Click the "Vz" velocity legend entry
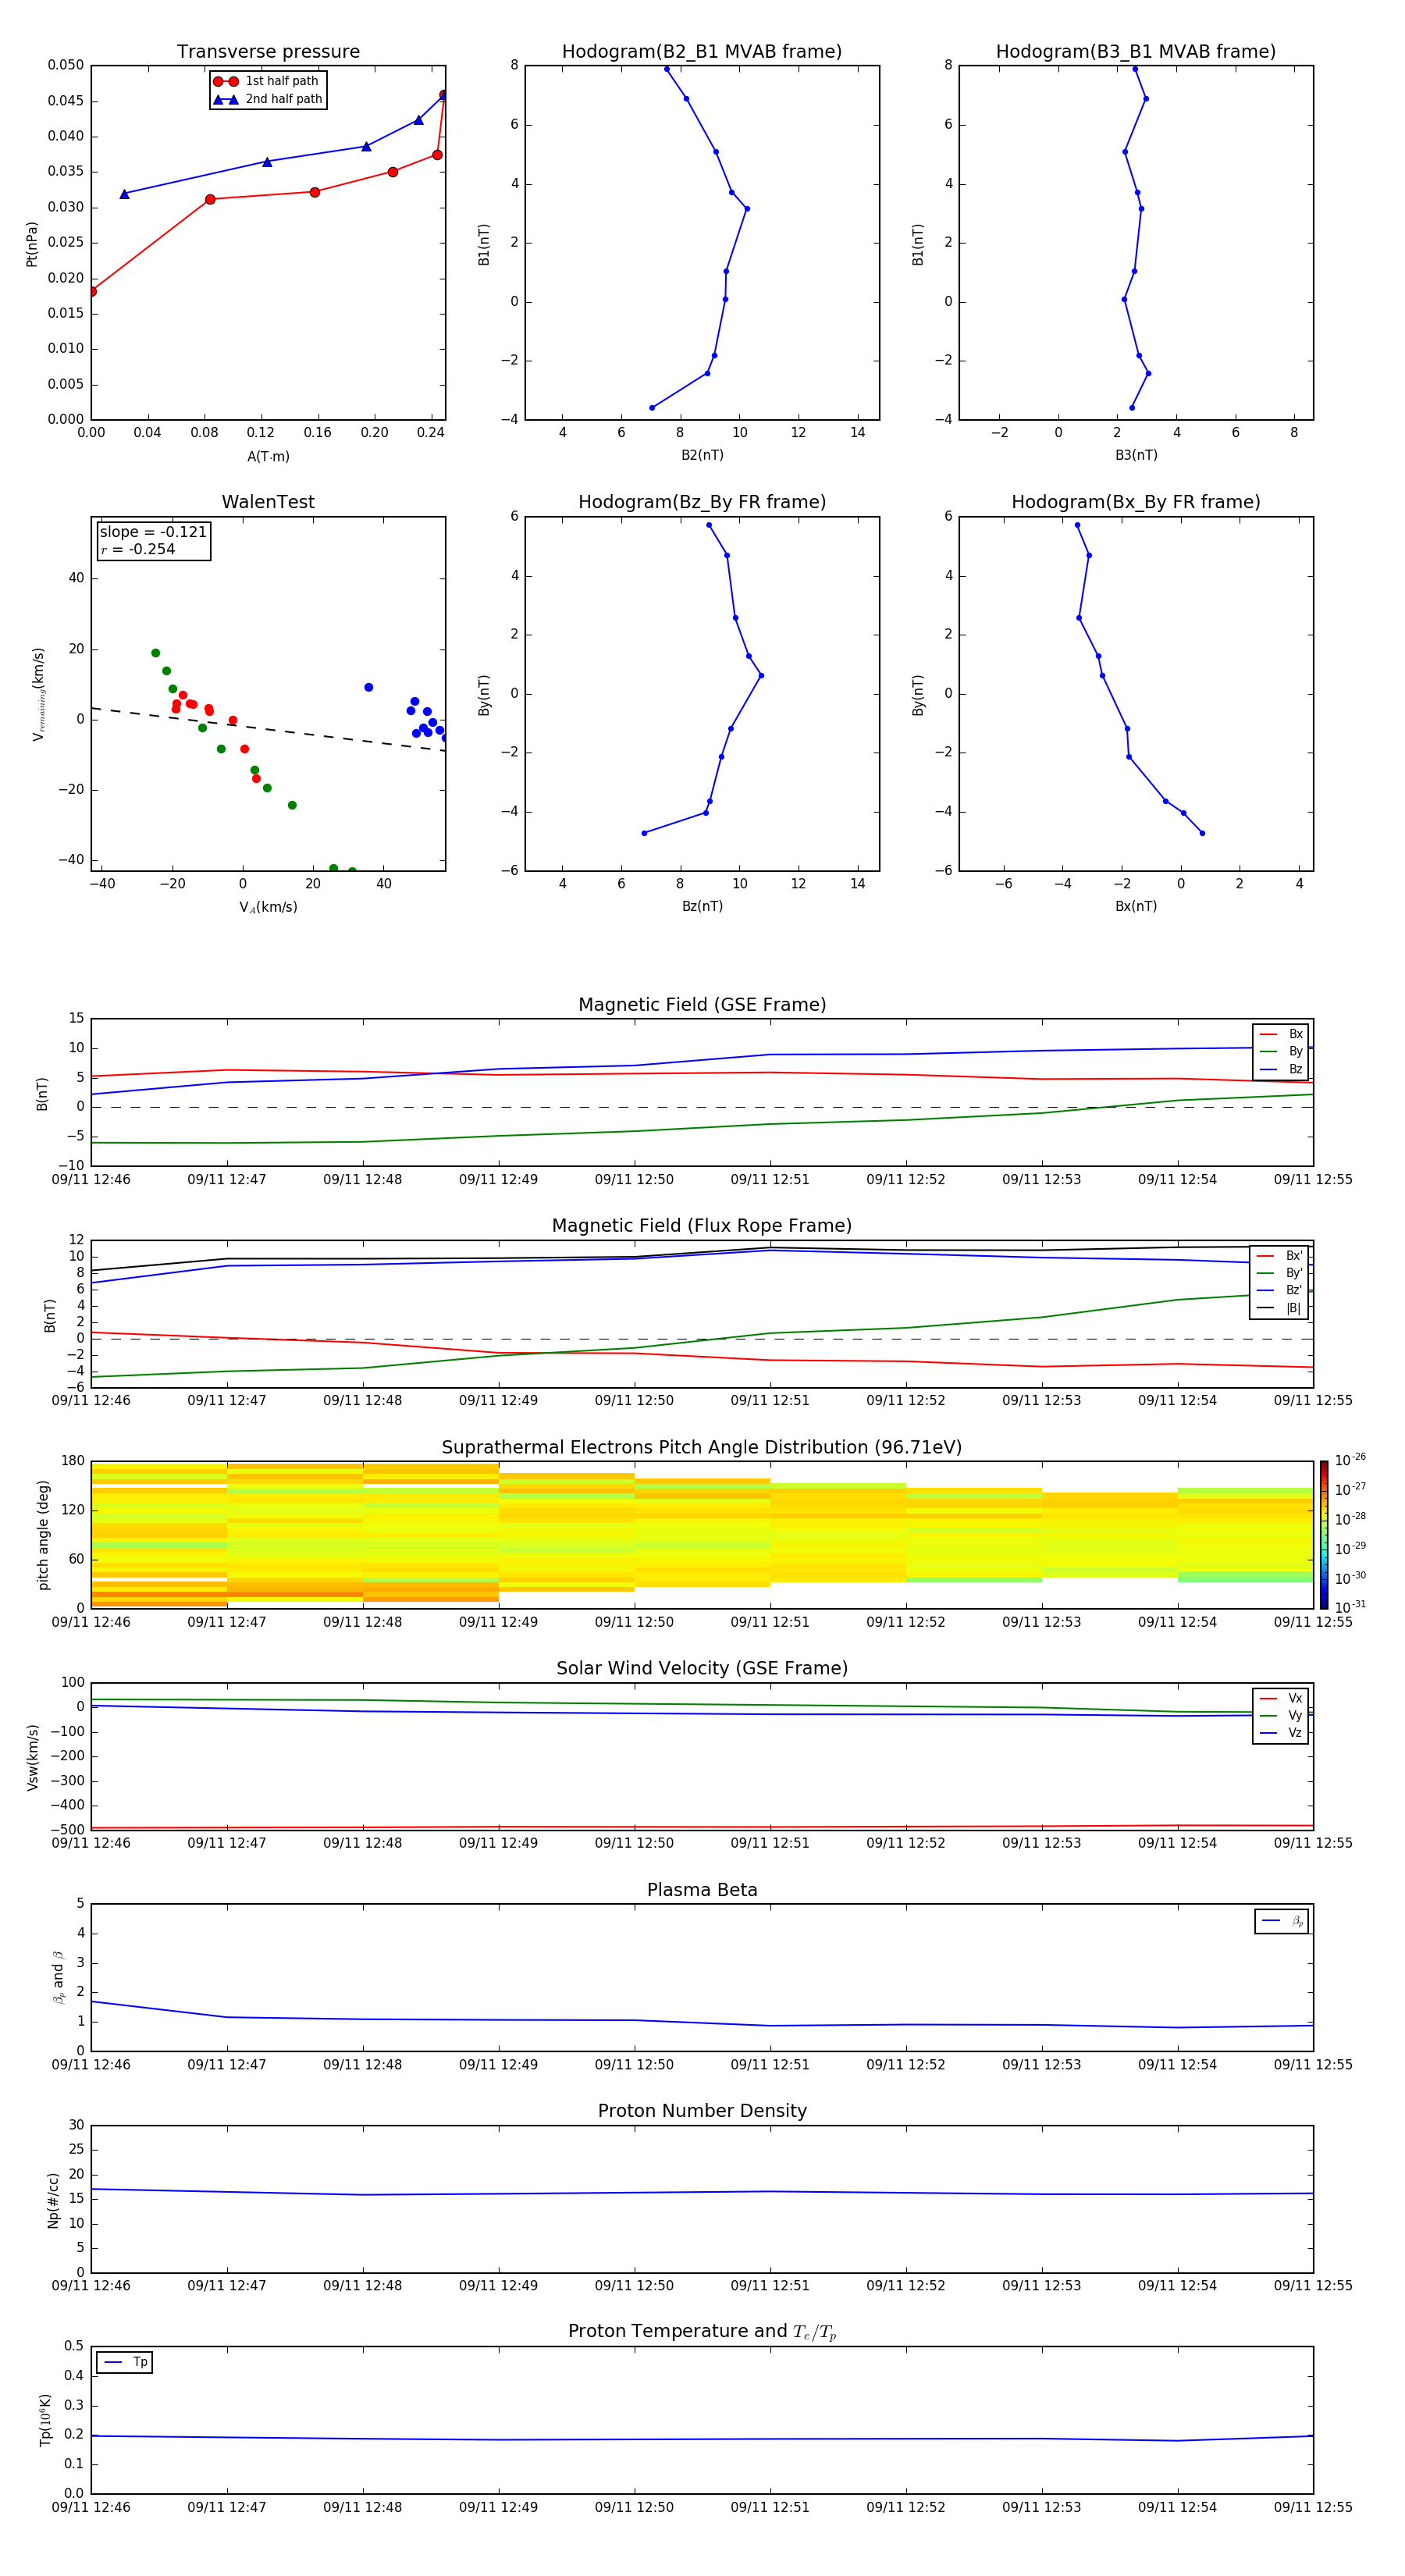The width and height of the screenshot is (1405, 2576). point(1281,1733)
